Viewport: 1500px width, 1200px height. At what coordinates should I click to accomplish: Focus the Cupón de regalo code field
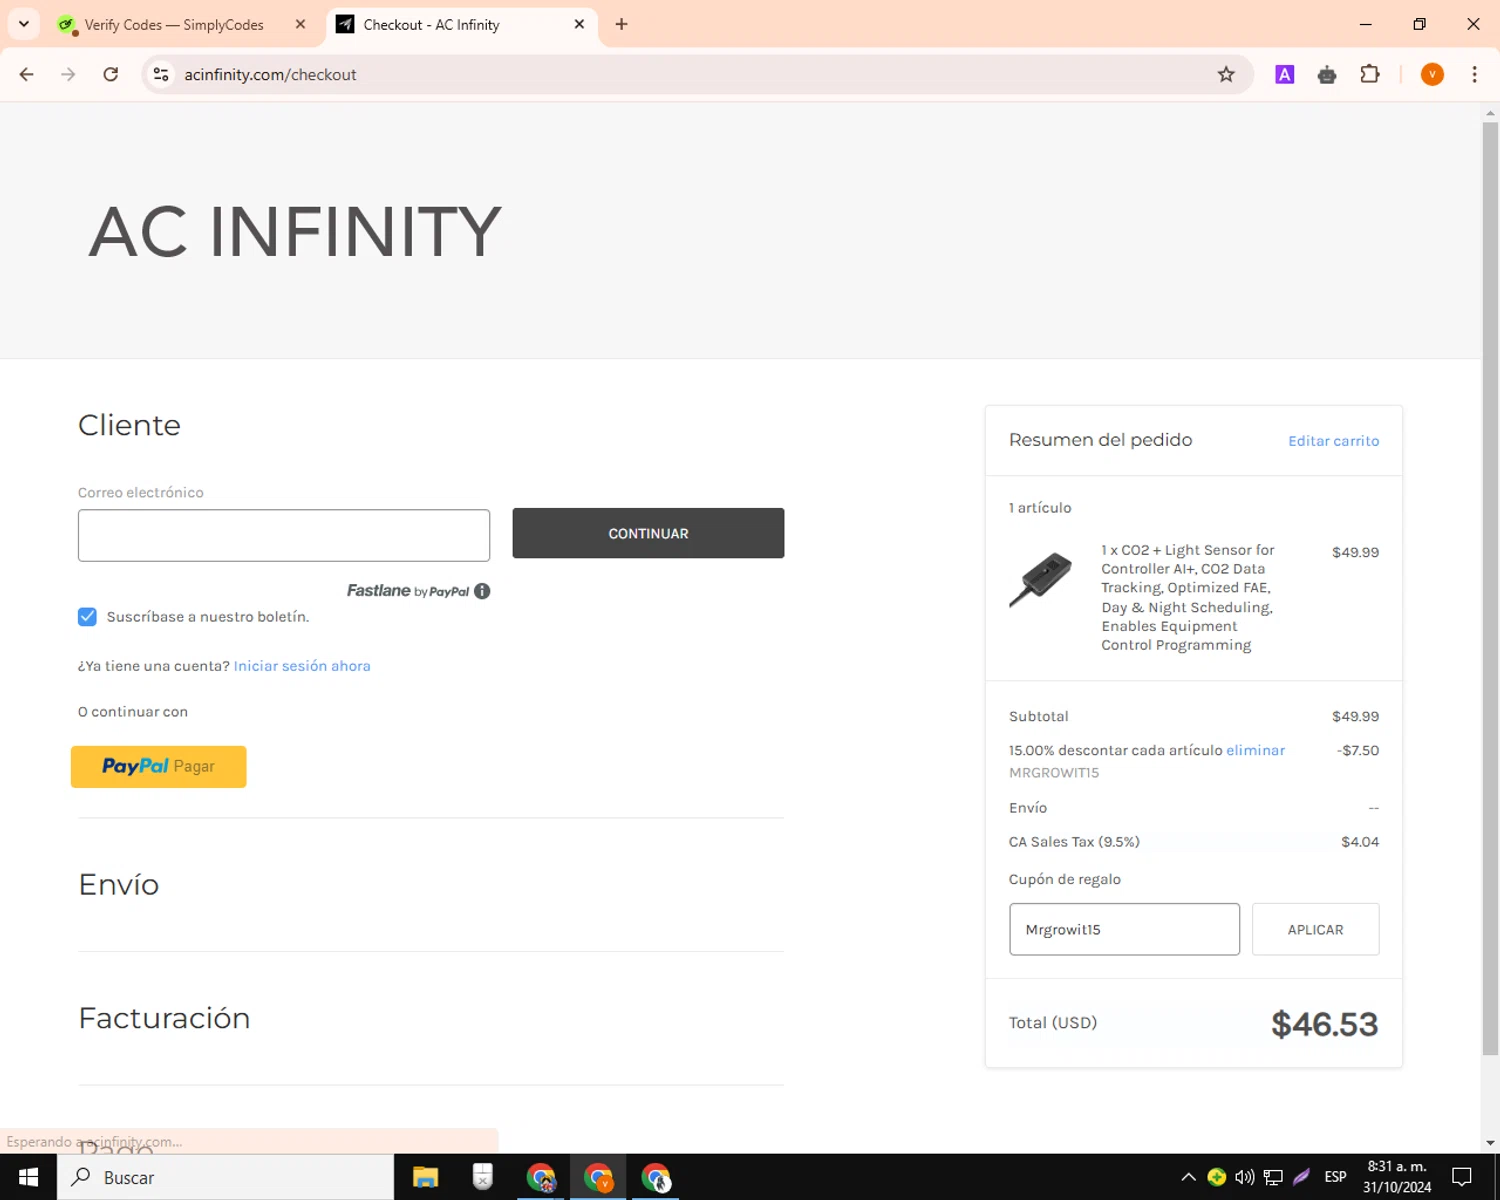1124,929
